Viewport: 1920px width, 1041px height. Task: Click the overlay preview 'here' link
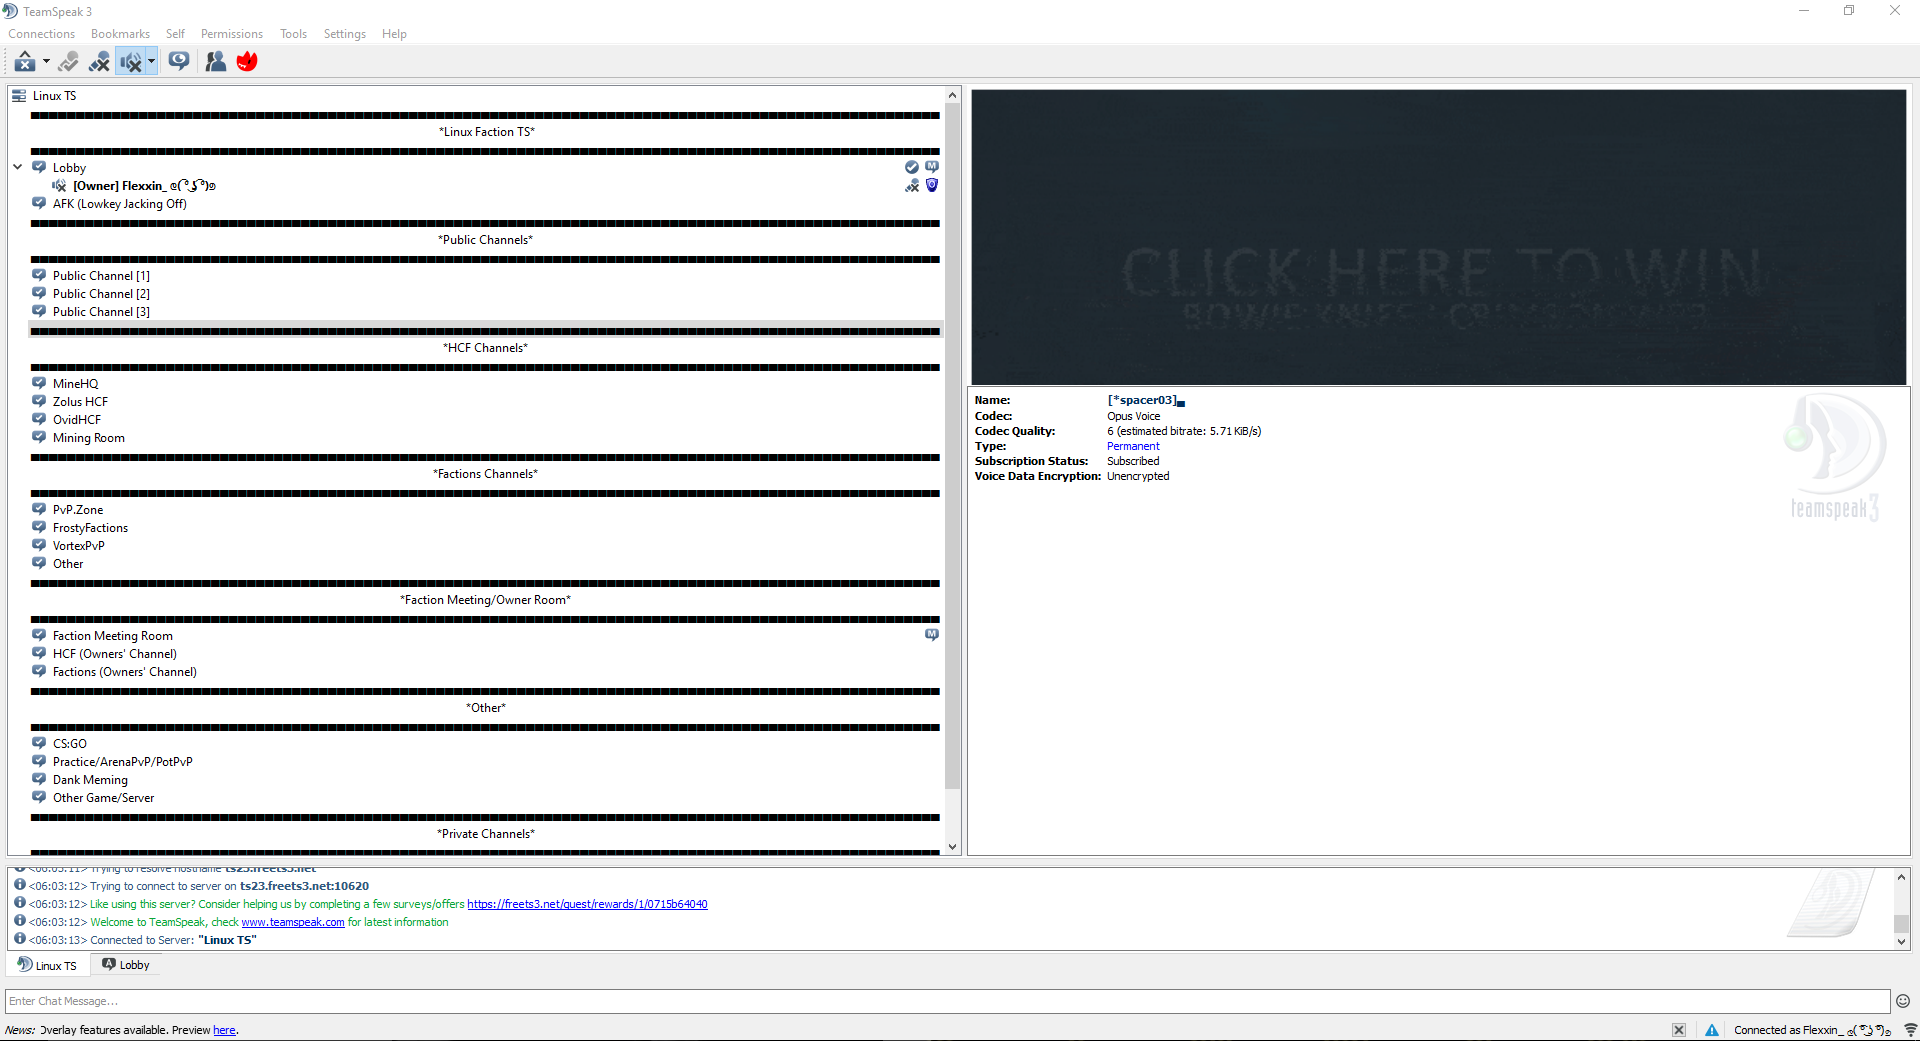point(224,1030)
